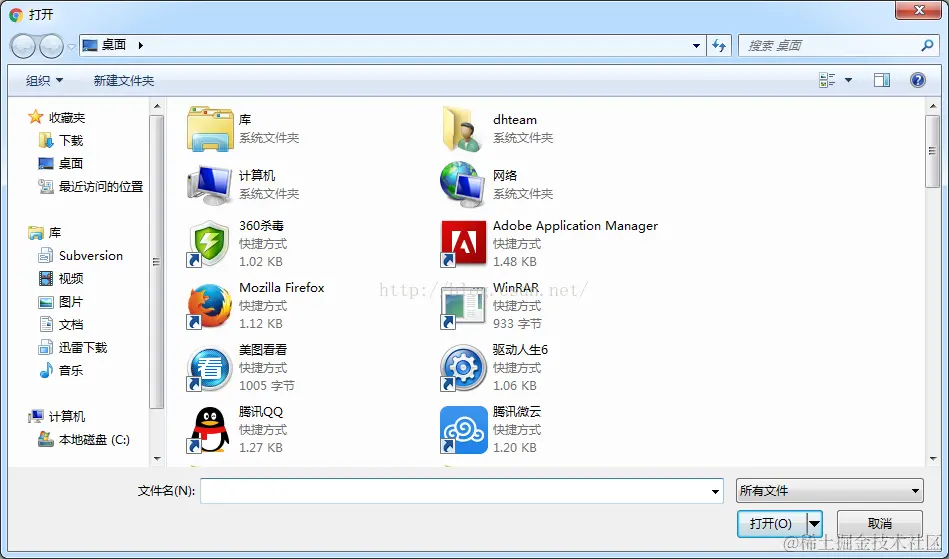Click the 搜索 桌面 search box
The width and height of the screenshot is (949, 559).
[837, 45]
